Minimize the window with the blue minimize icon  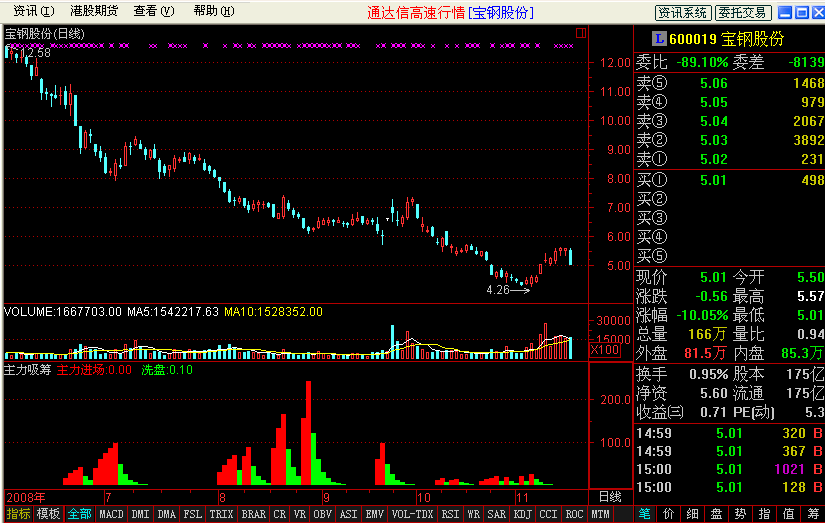(x=785, y=13)
